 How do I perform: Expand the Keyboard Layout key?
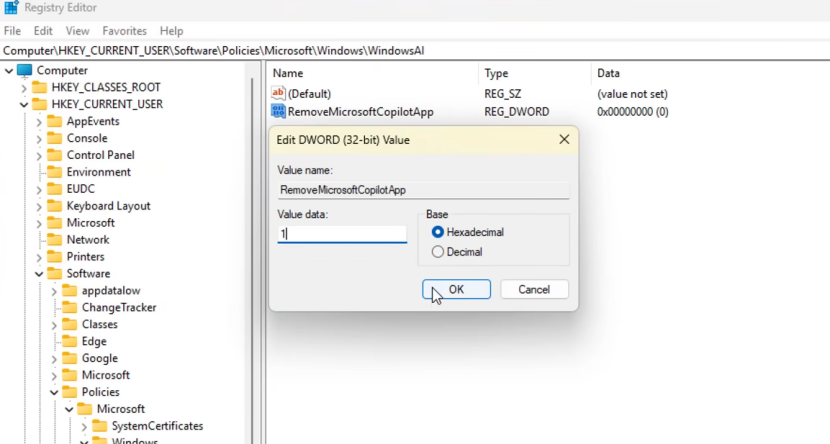pyautogui.click(x=39, y=206)
